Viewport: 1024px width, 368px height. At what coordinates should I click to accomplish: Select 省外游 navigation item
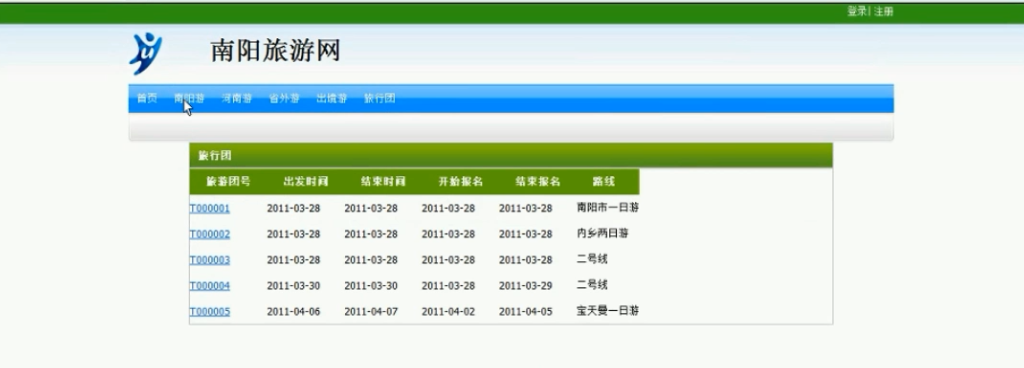tap(284, 99)
